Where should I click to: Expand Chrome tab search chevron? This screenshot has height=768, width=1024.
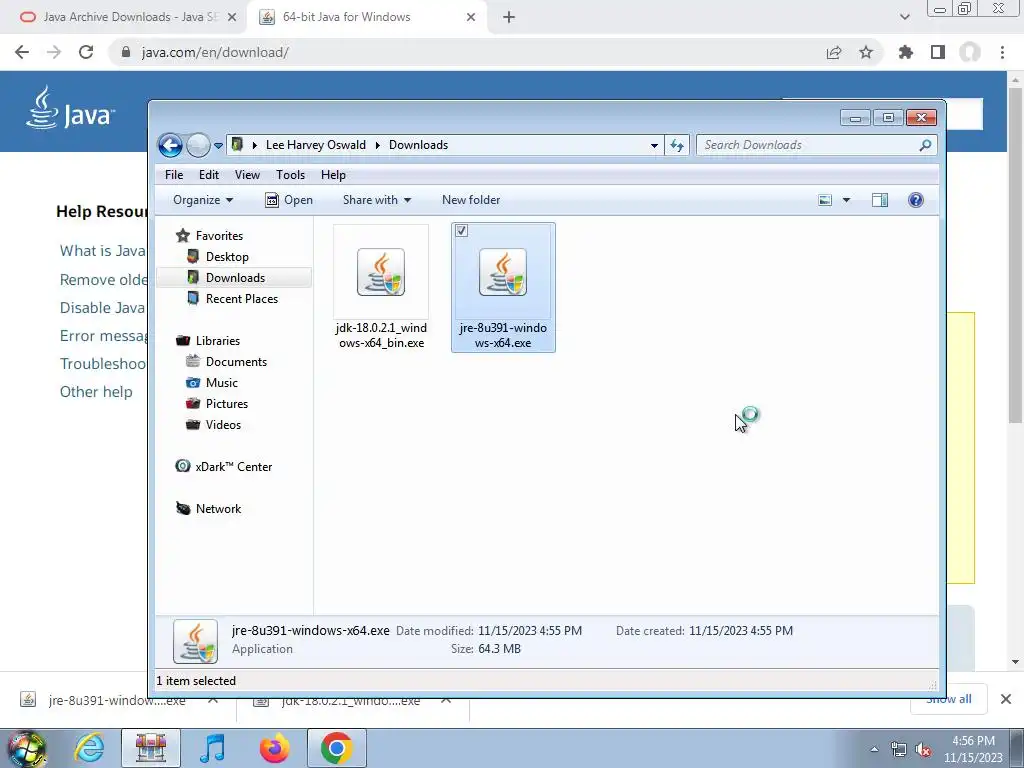(x=904, y=17)
